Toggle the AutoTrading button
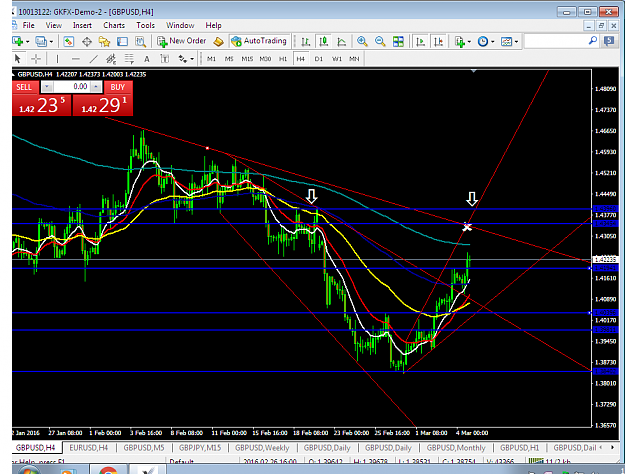This screenshot has width=625, height=474. 259,41
